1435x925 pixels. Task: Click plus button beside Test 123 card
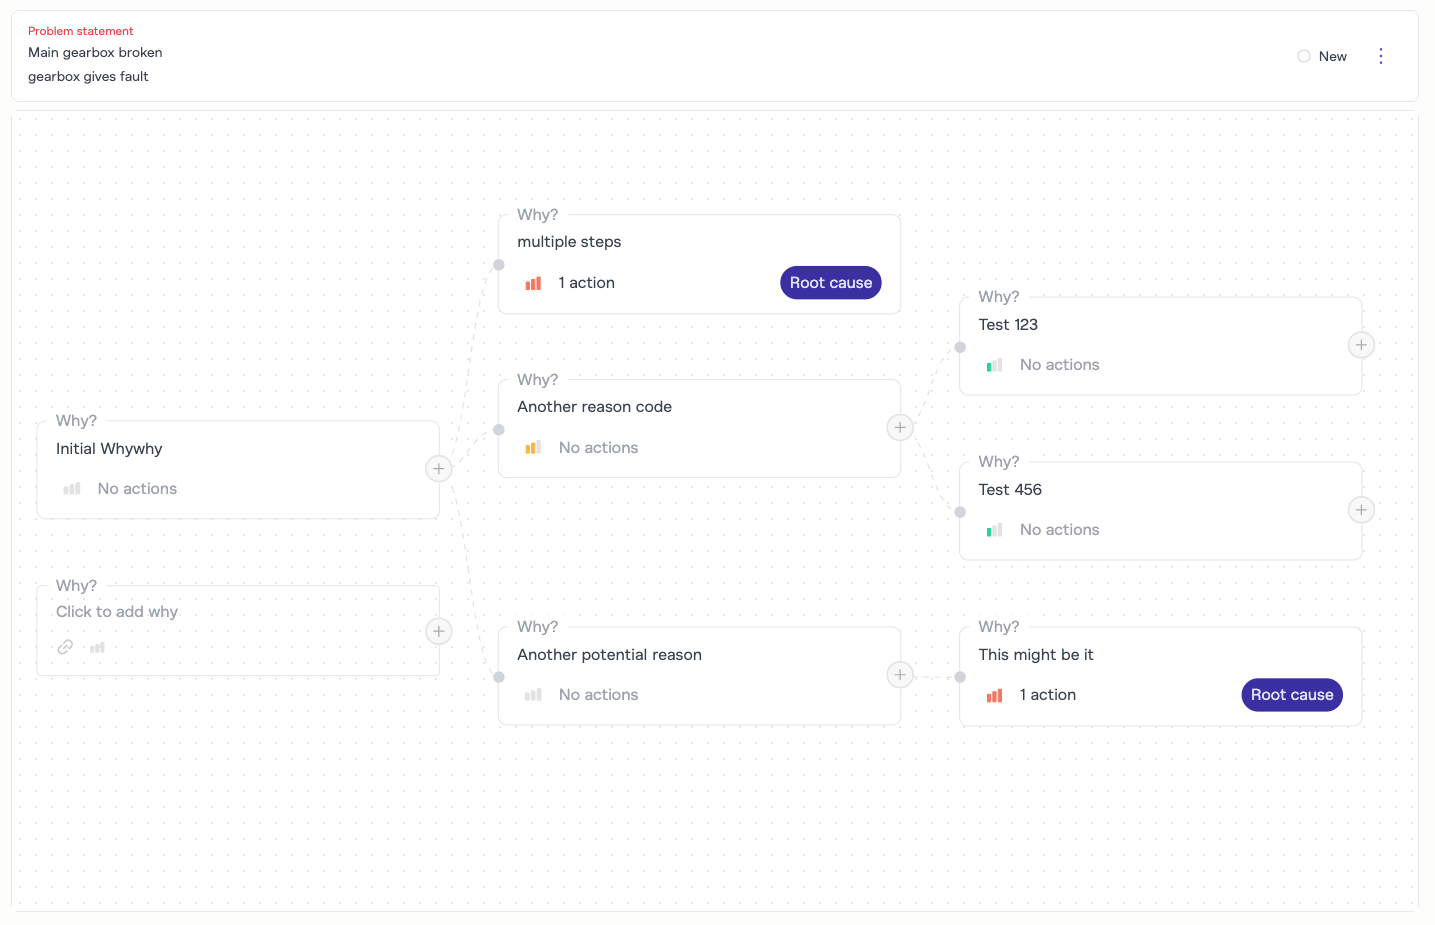pos(1361,345)
